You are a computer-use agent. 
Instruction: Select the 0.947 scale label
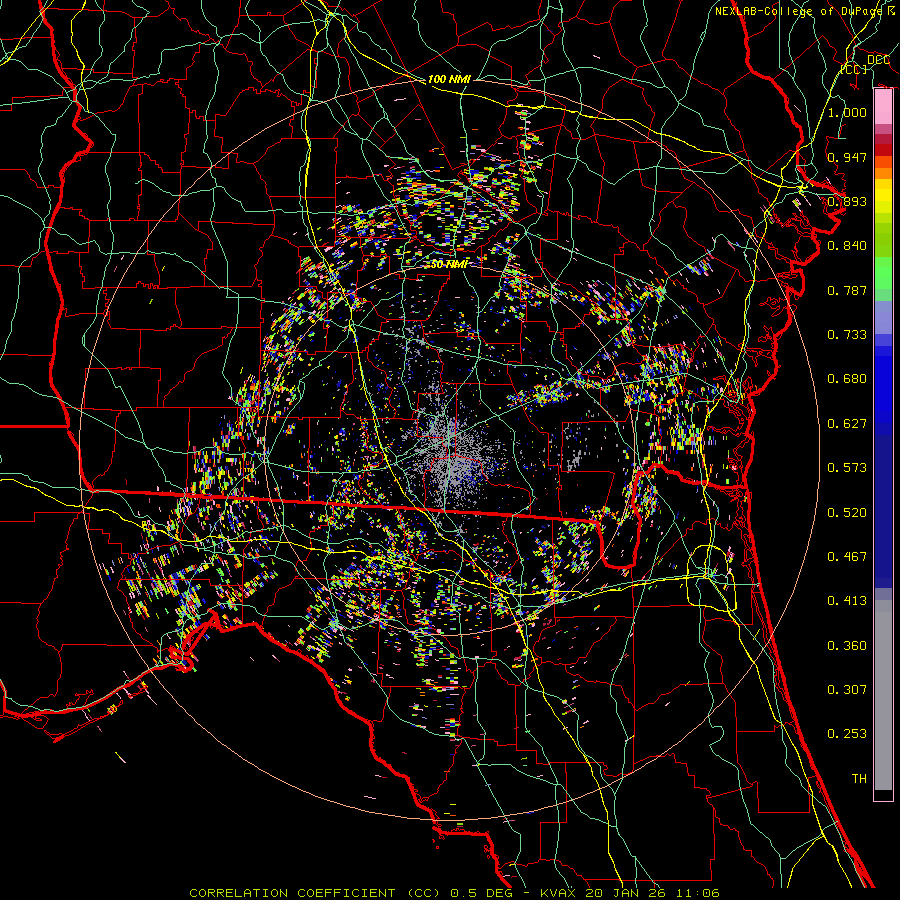click(847, 157)
